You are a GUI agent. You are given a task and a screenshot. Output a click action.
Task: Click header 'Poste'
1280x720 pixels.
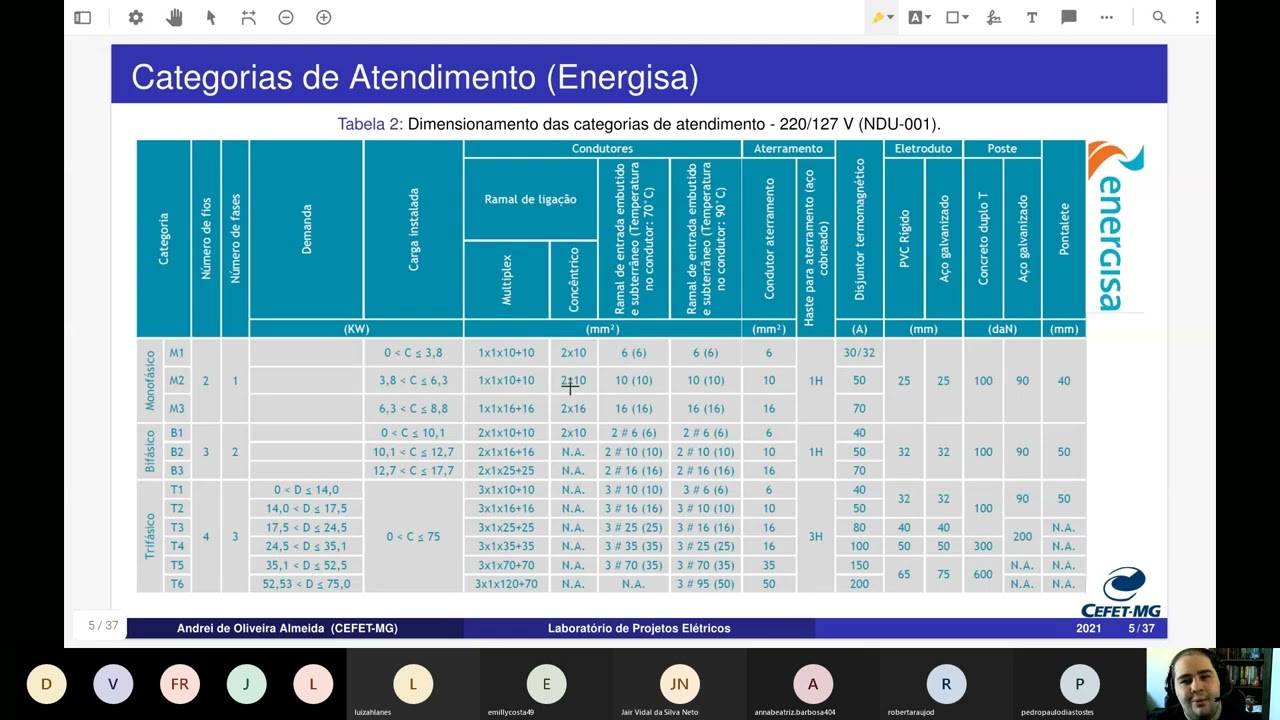pos(1002,148)
